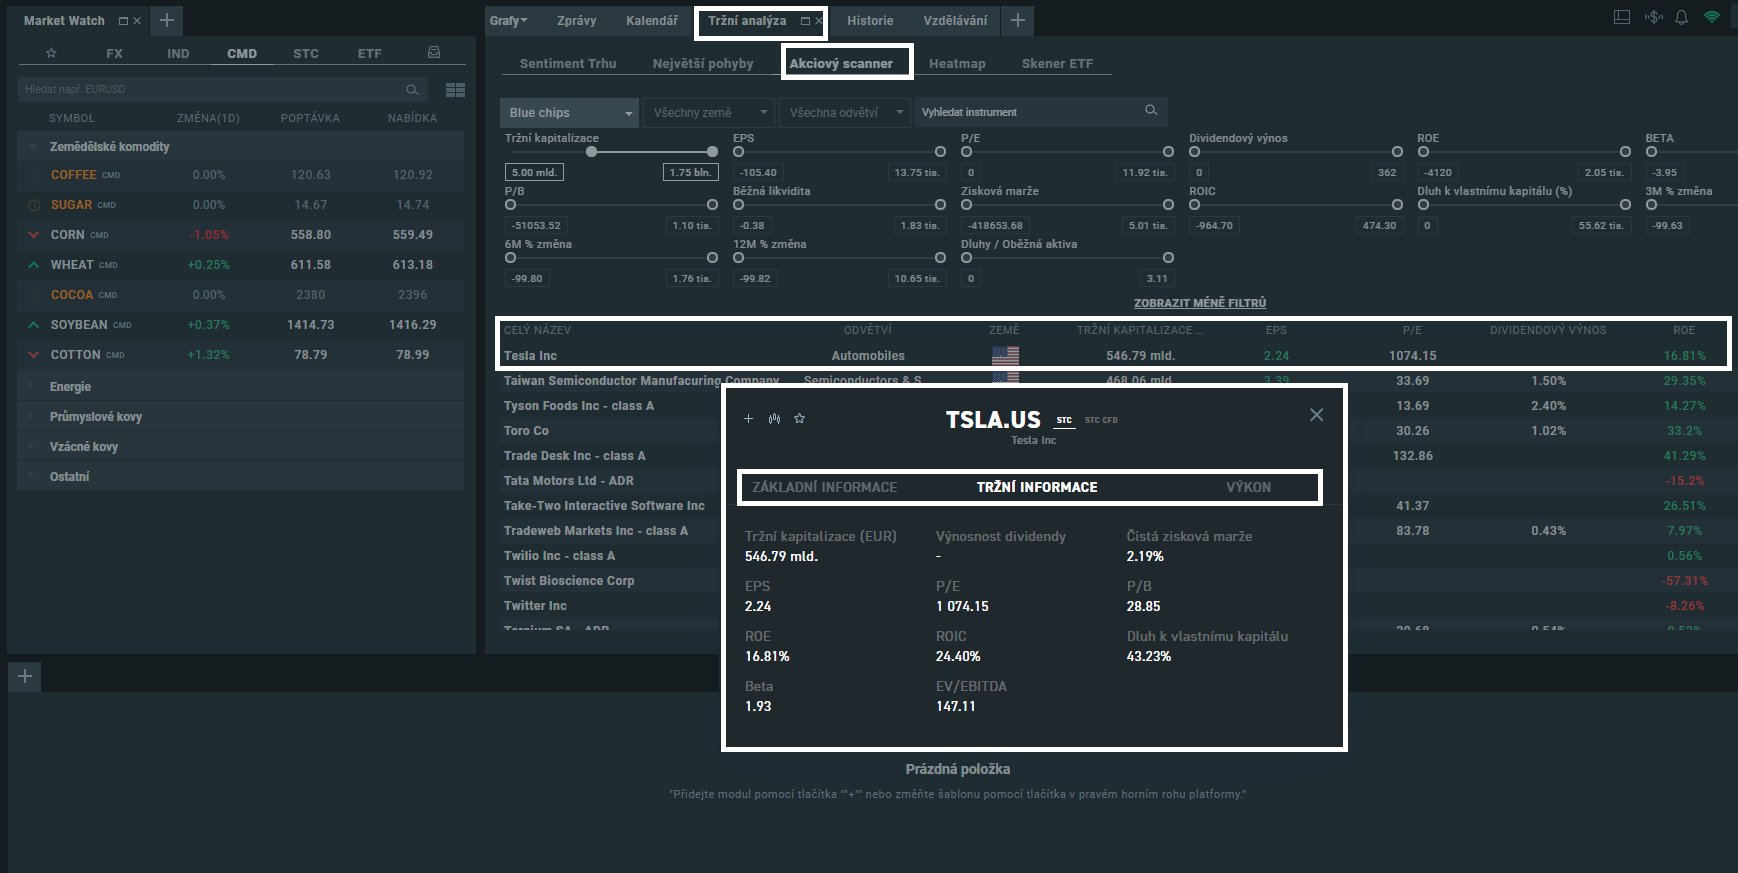Click the Zobrazit méně filtrů link

[x=1200, y=303]
